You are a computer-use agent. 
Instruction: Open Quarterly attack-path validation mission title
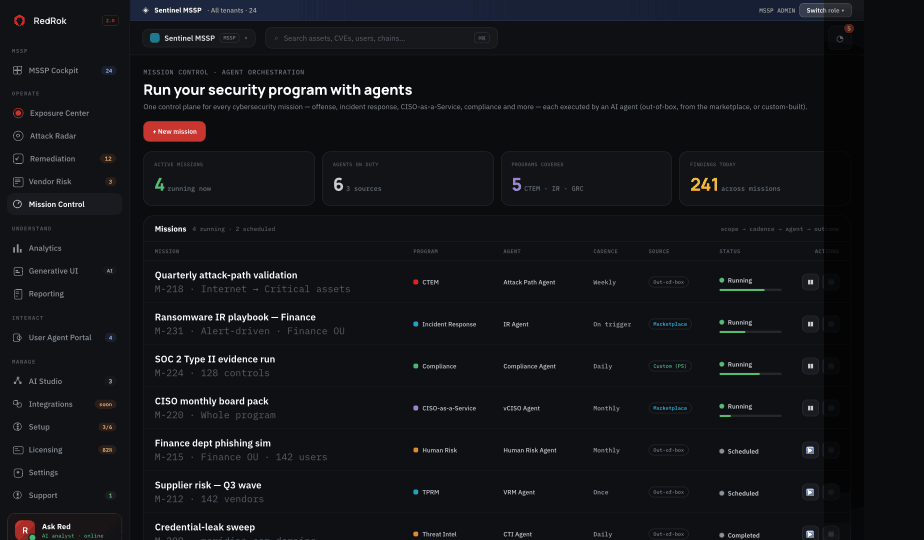tap(226, 275)
